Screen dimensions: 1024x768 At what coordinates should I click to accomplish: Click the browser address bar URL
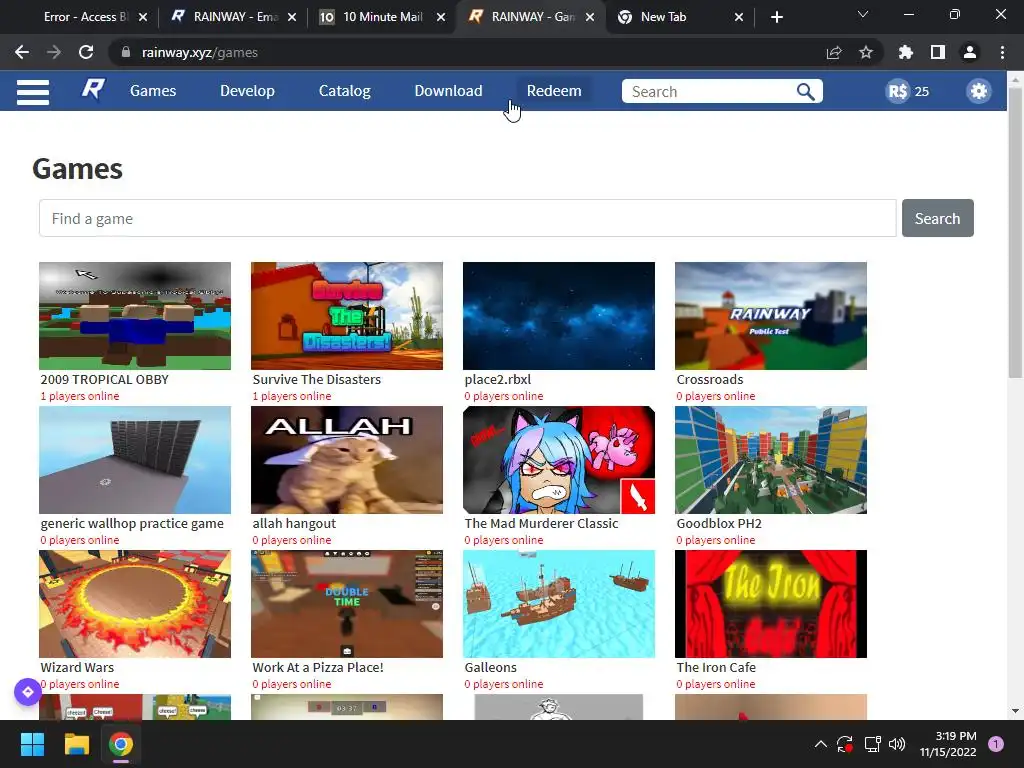(200, 52)
